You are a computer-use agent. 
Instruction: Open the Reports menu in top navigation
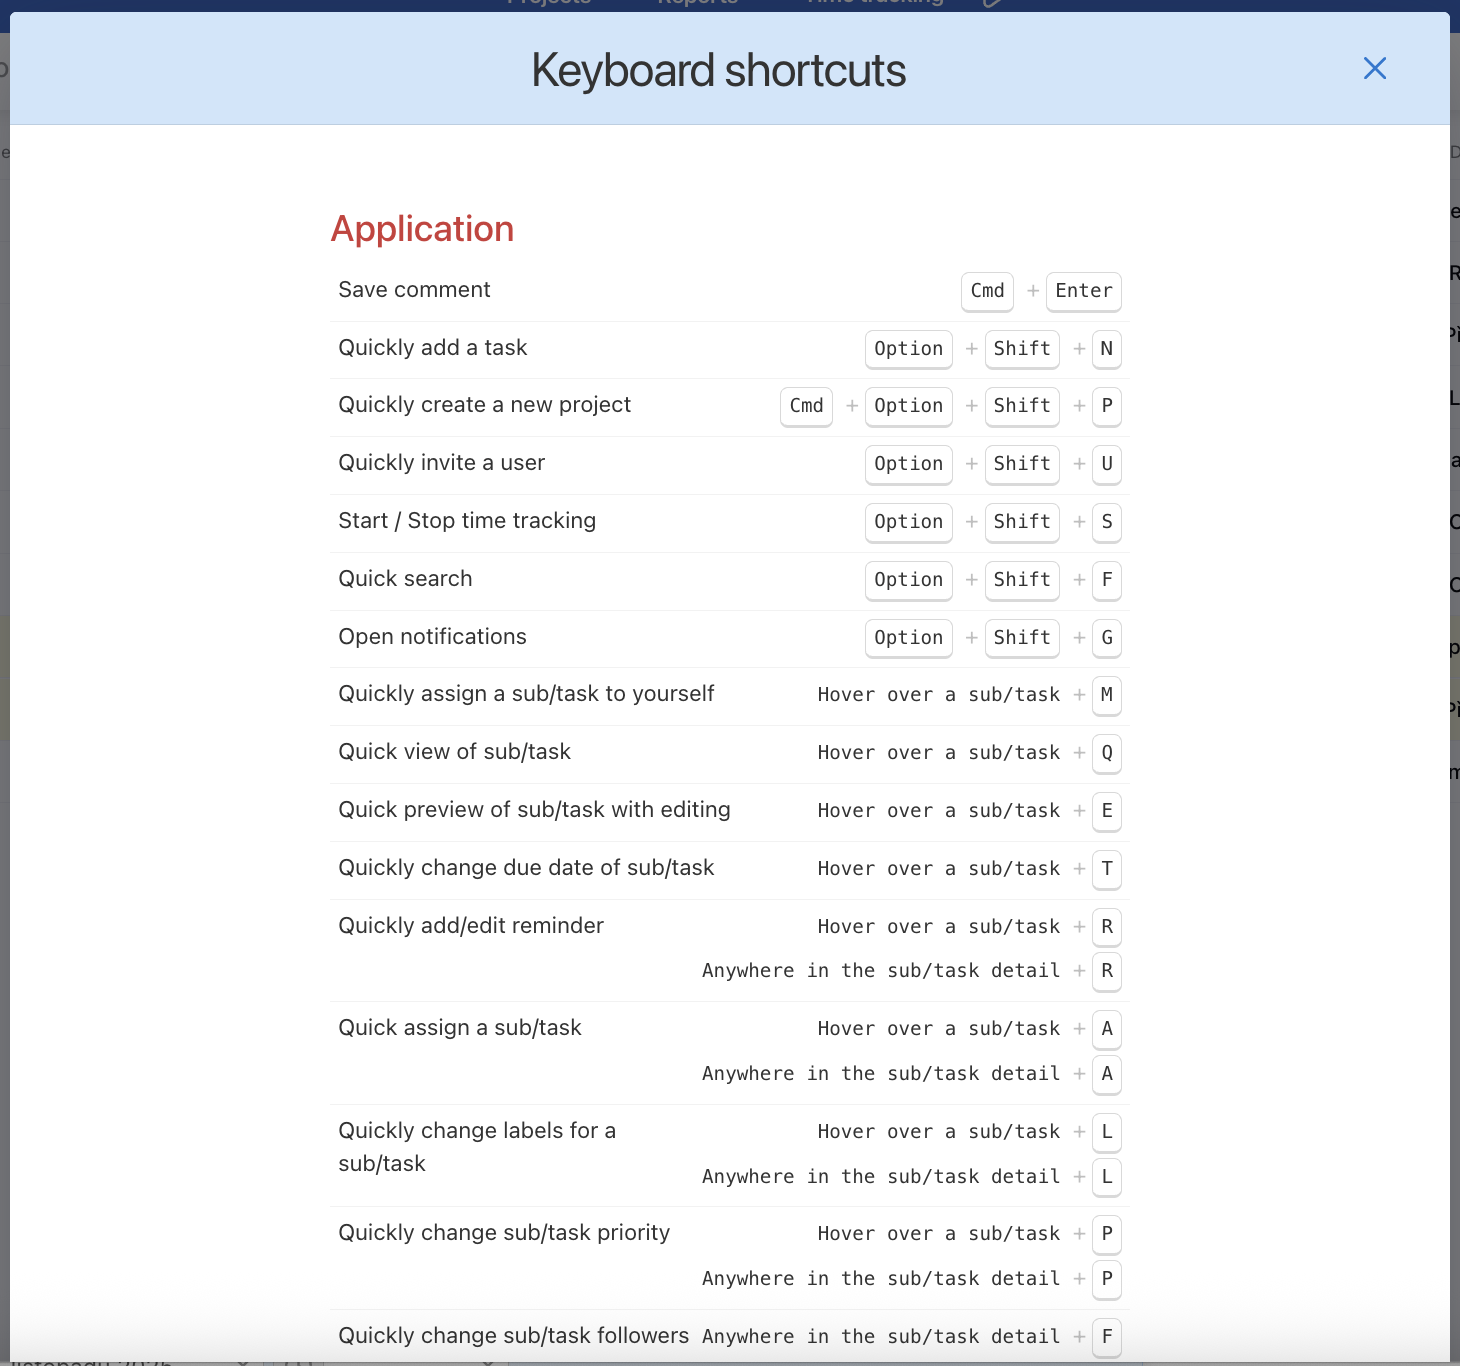pos(698,4)
